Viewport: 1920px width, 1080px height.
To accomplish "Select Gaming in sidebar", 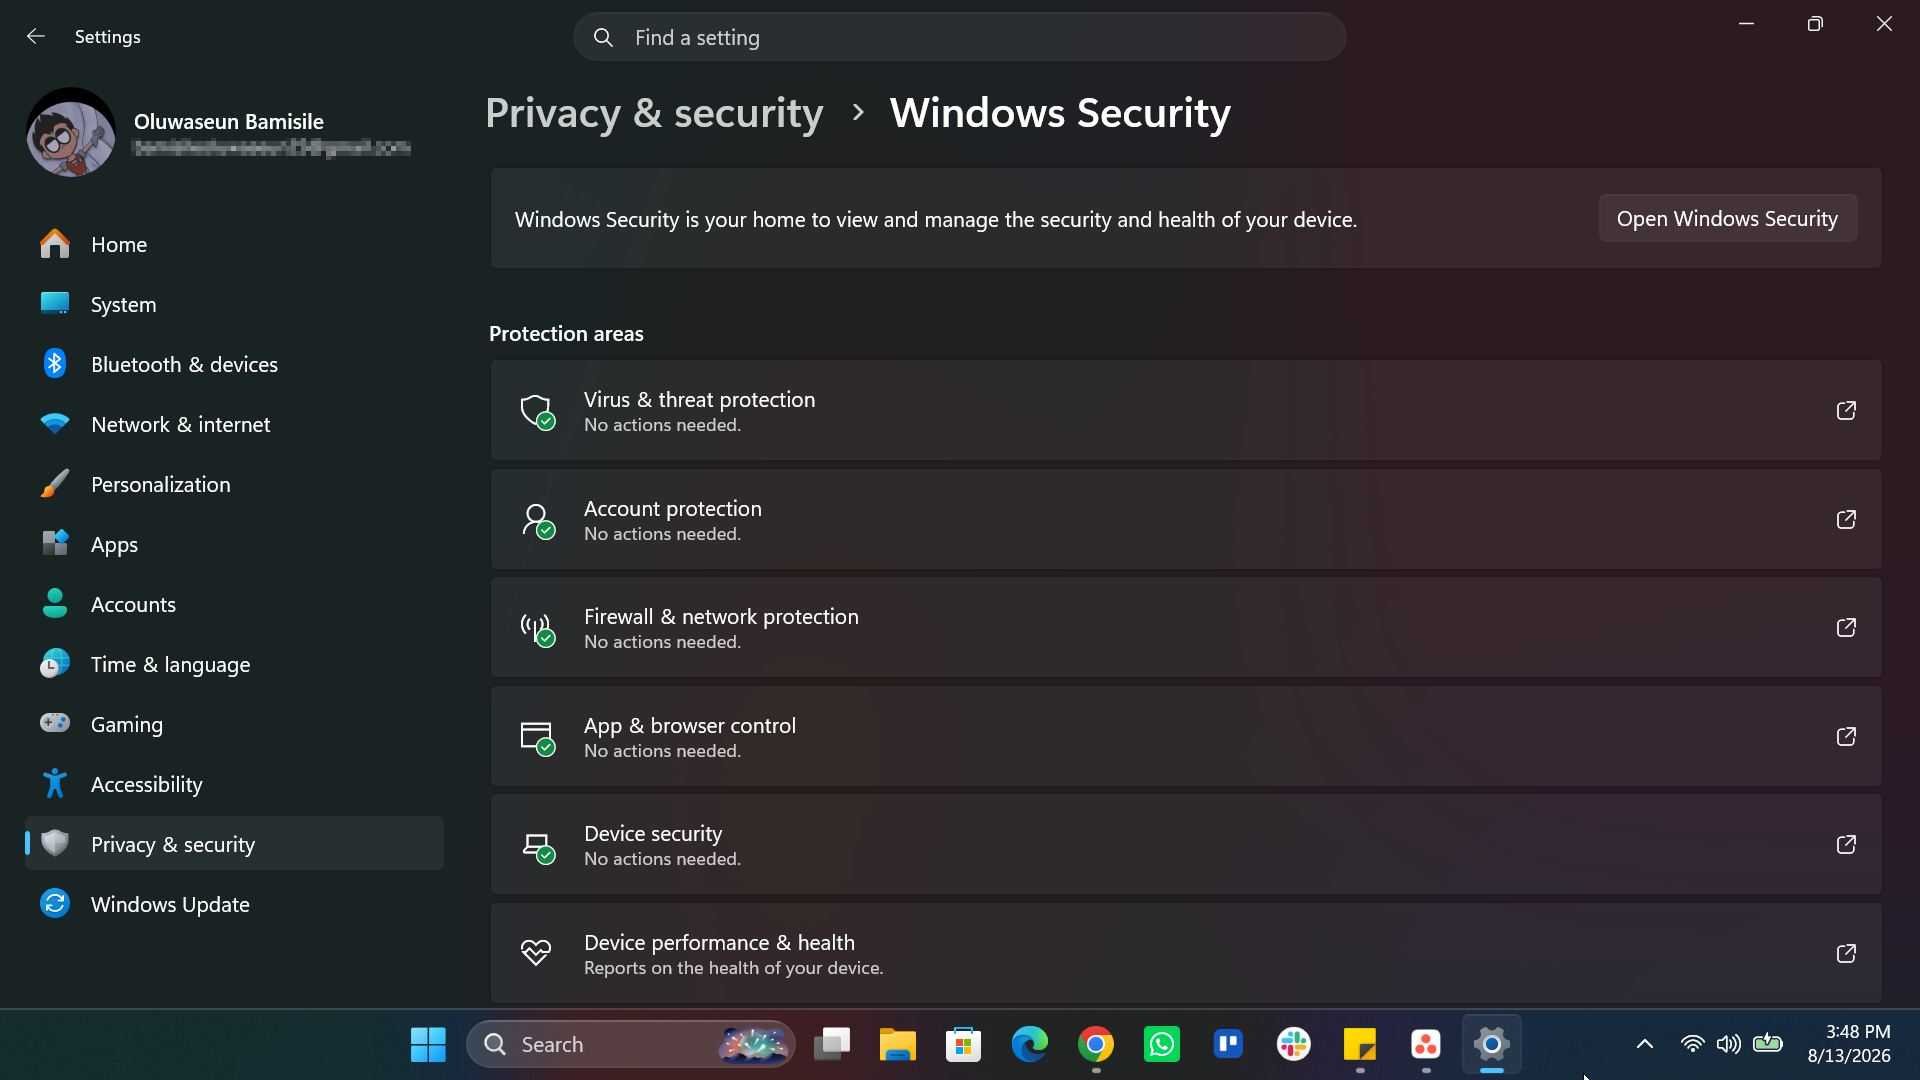I will pos(234,724).
